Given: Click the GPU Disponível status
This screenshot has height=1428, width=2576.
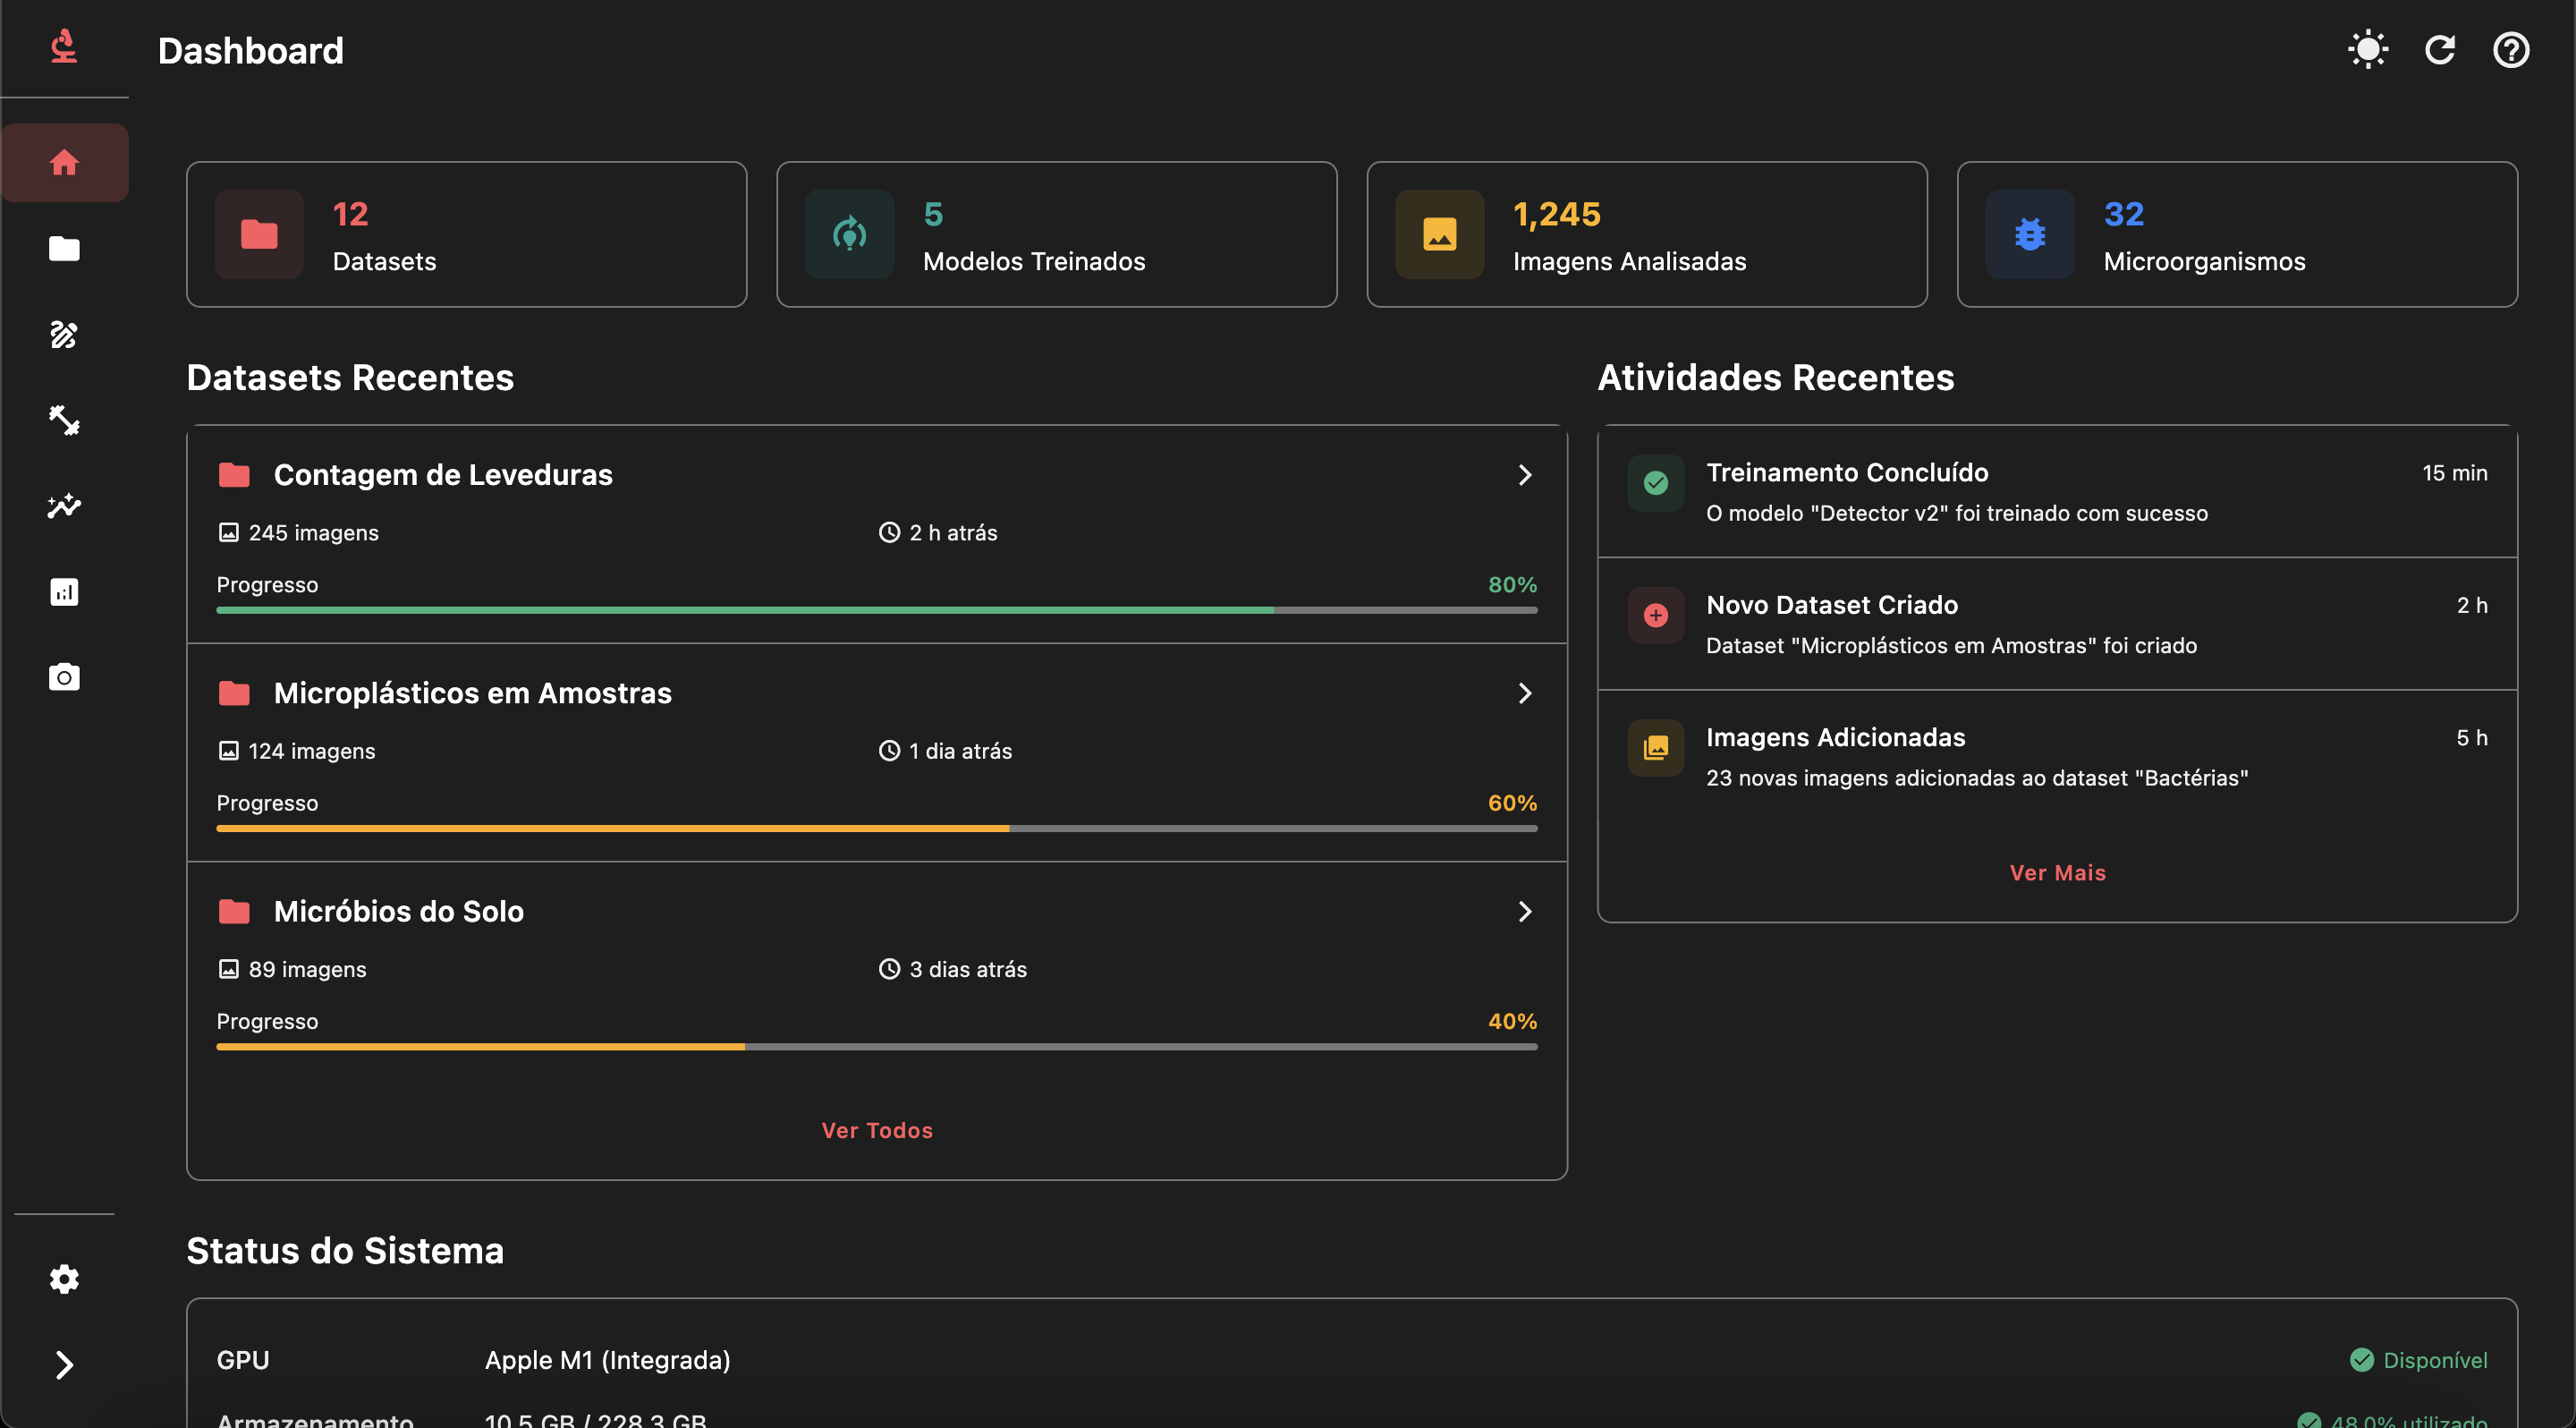Looking at the screenshot, I should pyautogui.click(x=2418, y=1360).
